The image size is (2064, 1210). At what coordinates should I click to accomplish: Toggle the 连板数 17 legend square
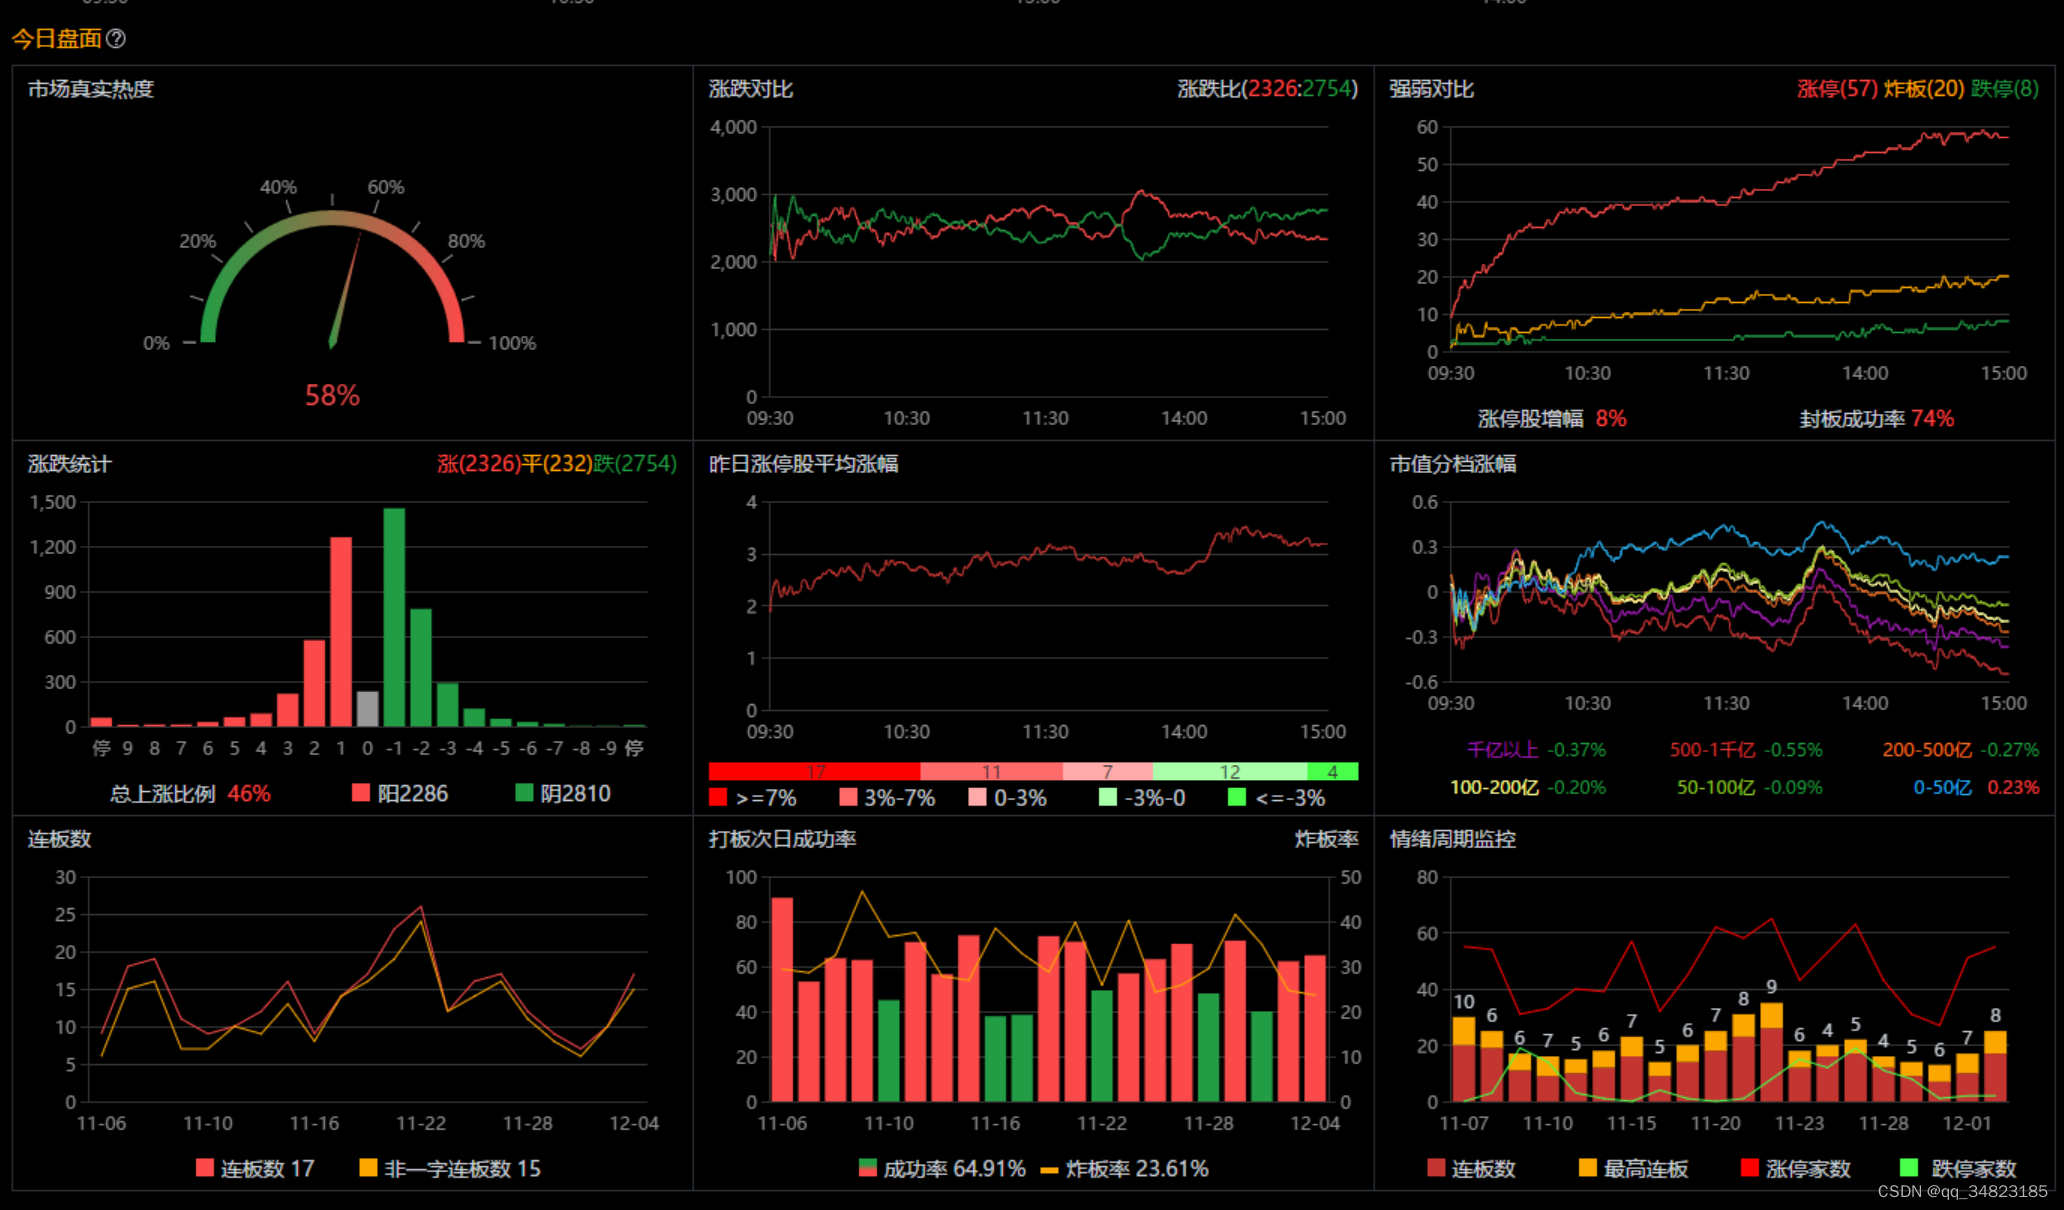coord(205,1168)
